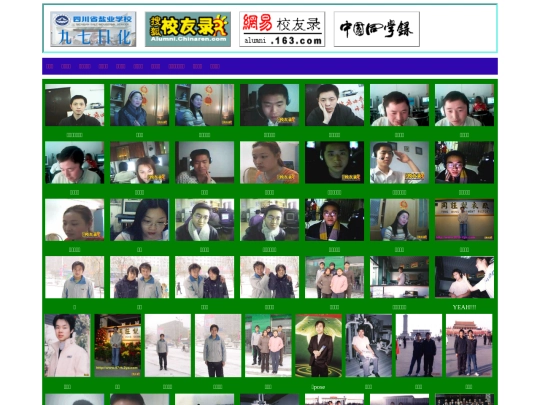Open photo of headphone man with hand on chin
Image resolution: width=540 pixels, height=405 pixels.
point(205,162)
